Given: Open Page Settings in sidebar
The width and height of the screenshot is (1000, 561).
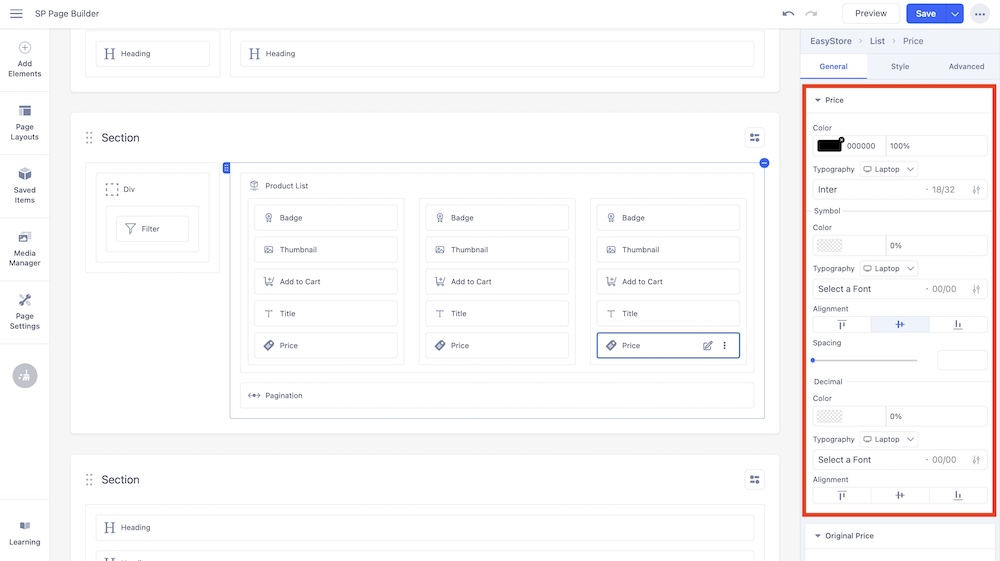Looking at the screenshot, I should click(x=25, y=311).
